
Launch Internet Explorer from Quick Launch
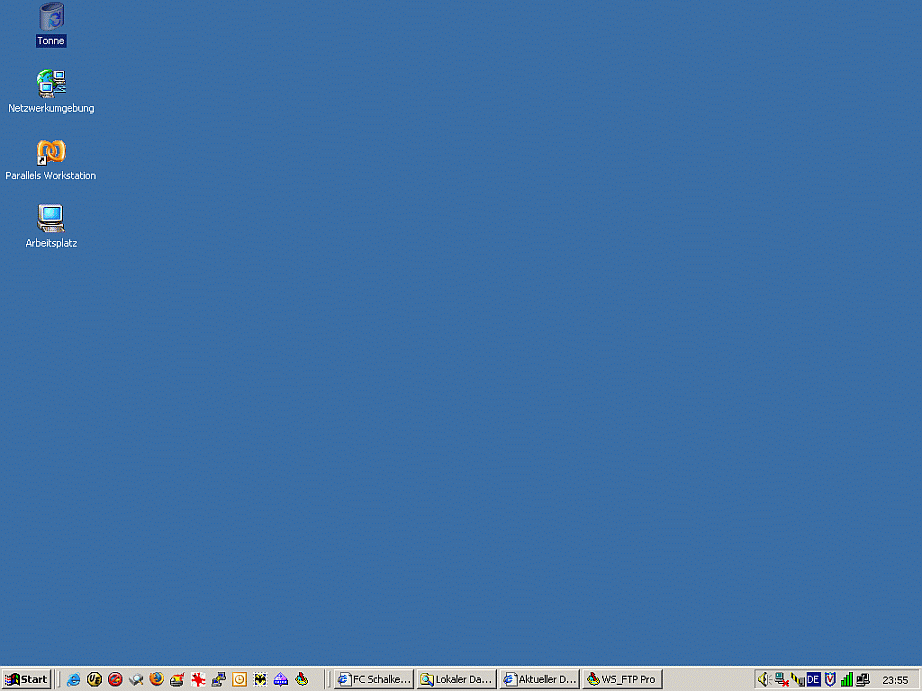(74, 679)
